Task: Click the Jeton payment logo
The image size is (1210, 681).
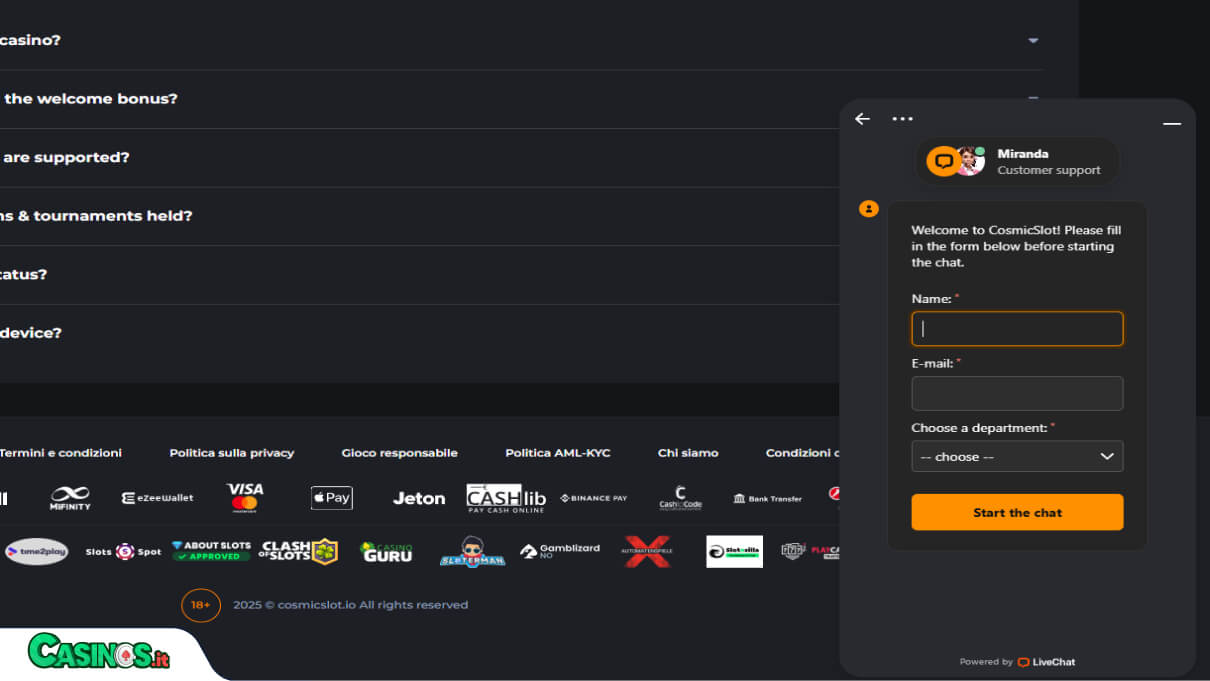Action: point(419,498)
